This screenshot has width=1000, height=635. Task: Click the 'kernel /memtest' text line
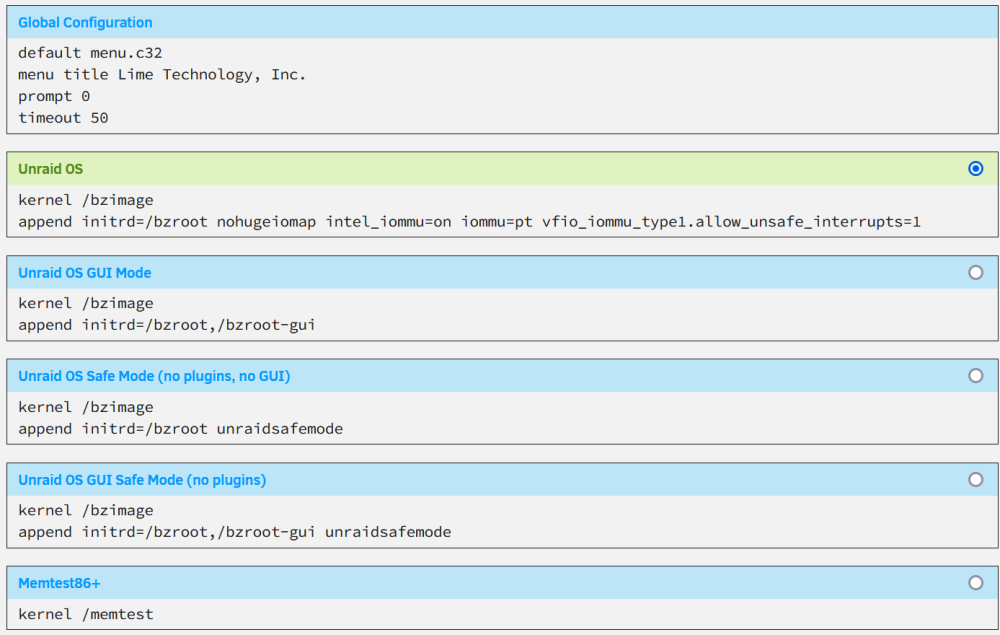85,615
